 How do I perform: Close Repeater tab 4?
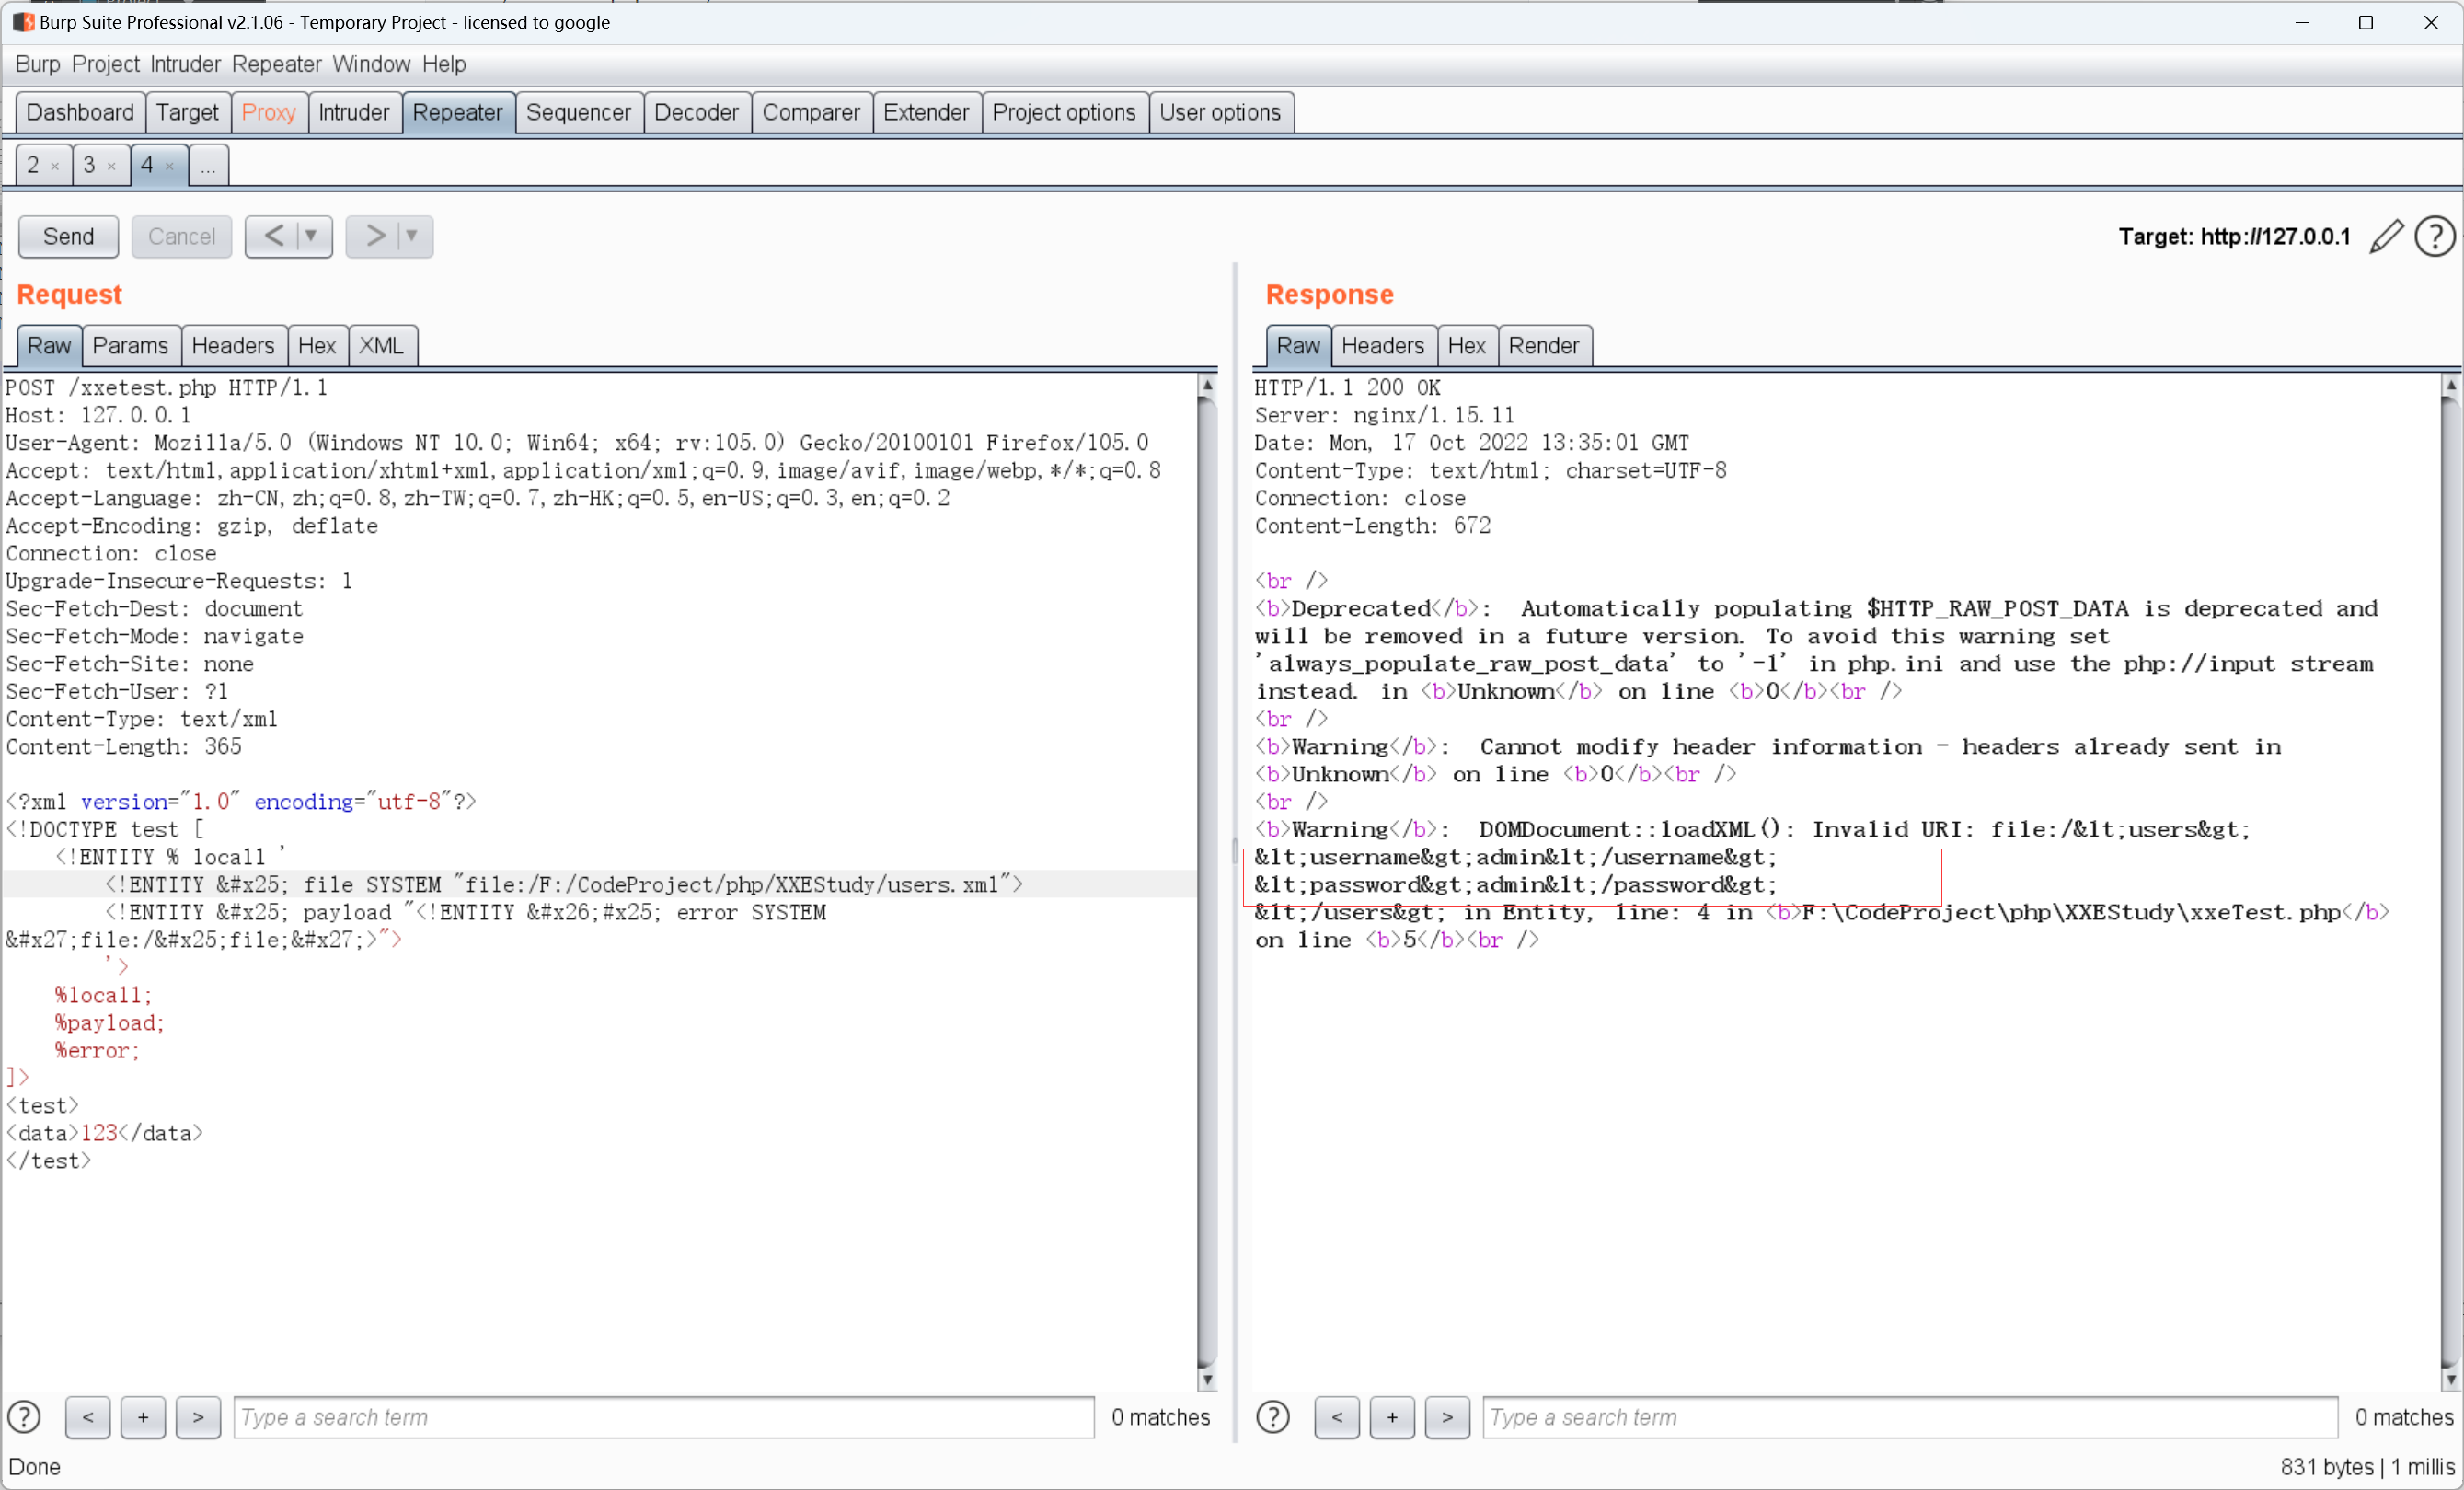(169, 166)
